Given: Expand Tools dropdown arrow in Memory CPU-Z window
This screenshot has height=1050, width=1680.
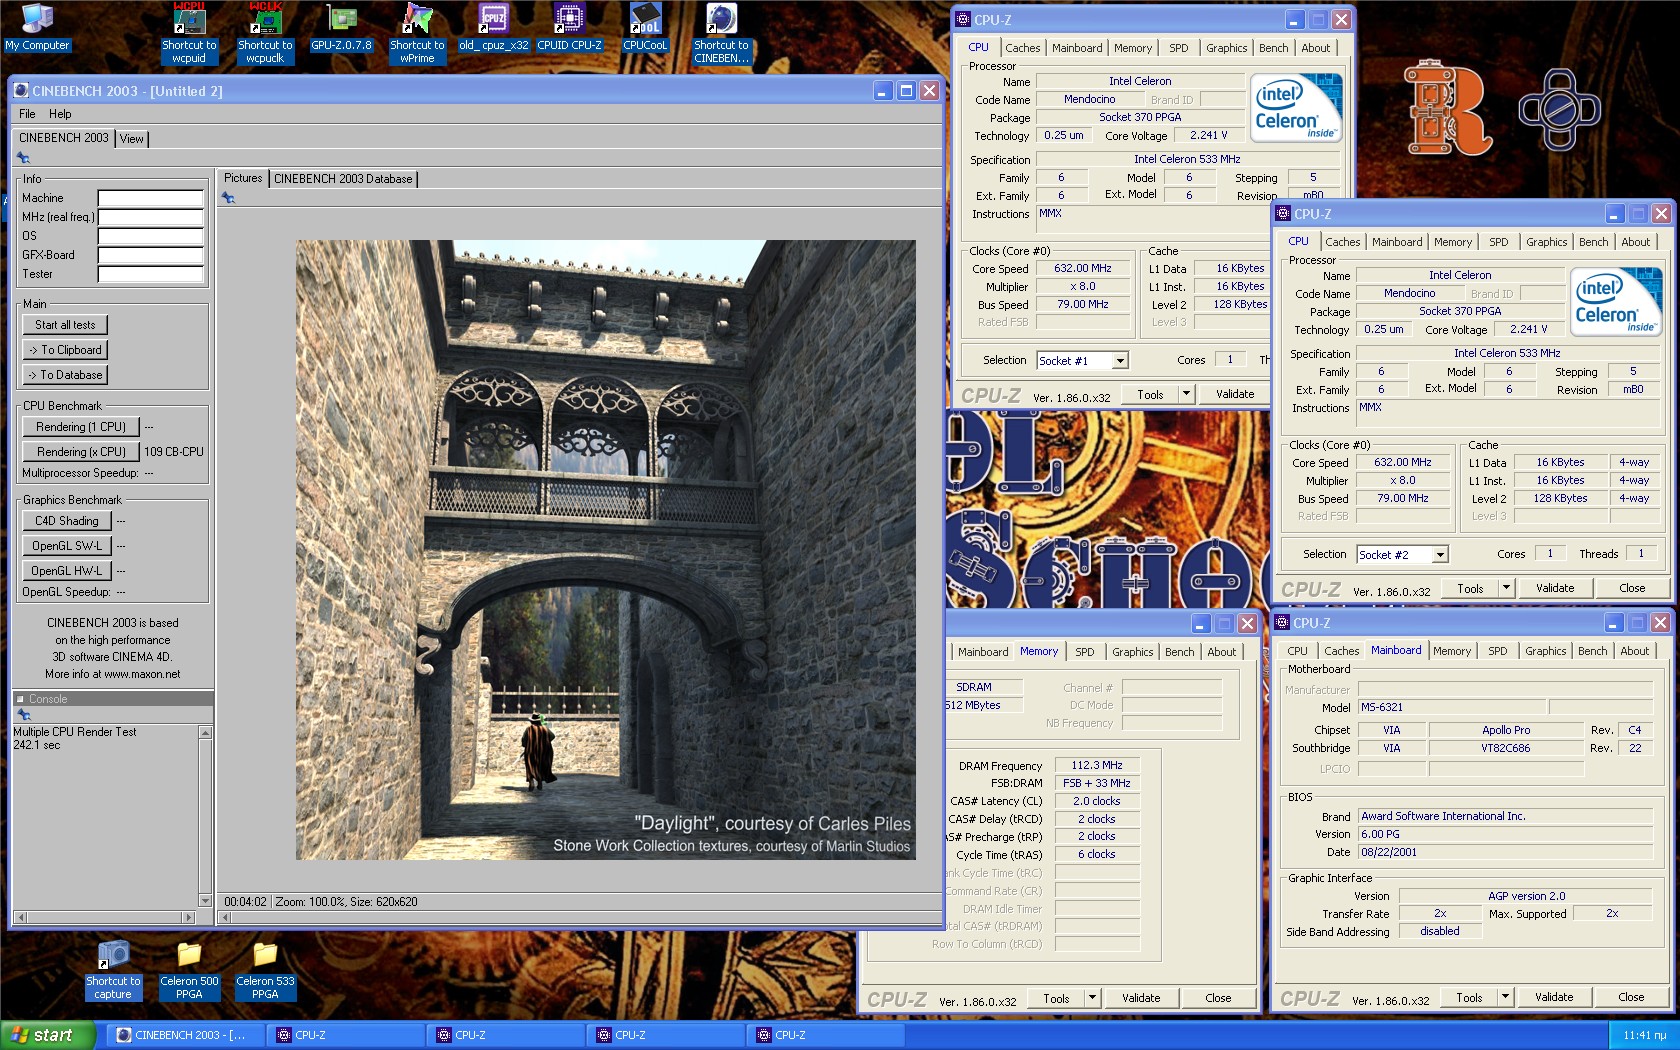Looking at the screenshot, I should (x=1093, y=998).
